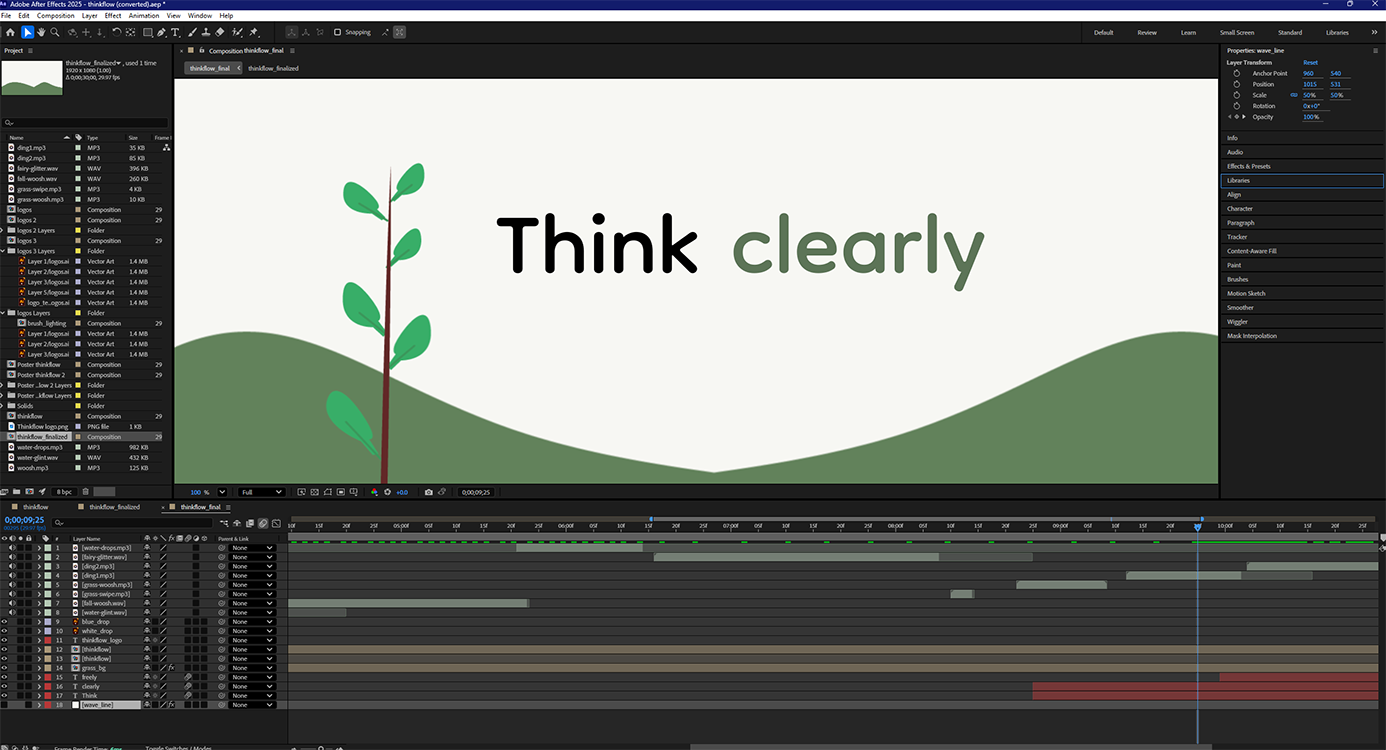This screenshot has width=1386, height=750.
Task: Switch to the thinkflow_finalized timeline tab
Action: pyautogui.click(x=115, y=507)
